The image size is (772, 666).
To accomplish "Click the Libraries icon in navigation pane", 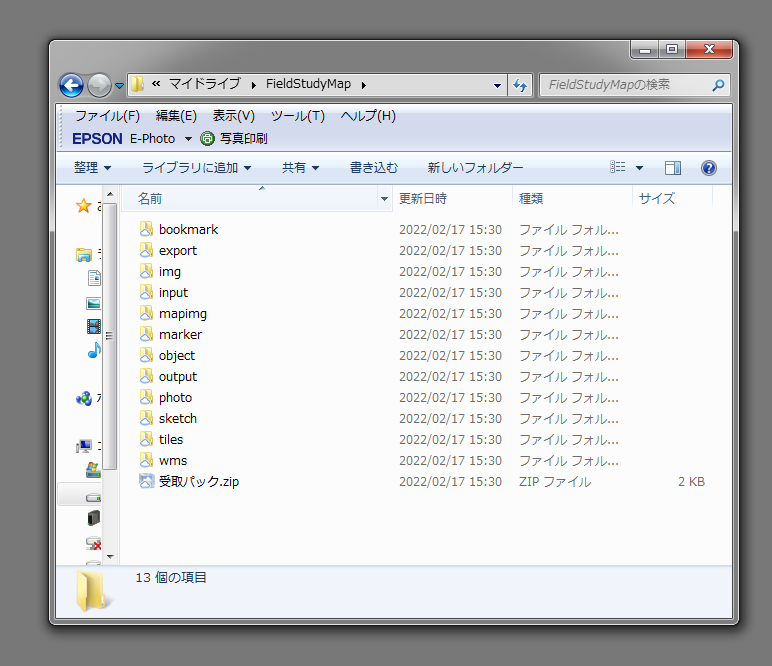I will coord(84,254).
